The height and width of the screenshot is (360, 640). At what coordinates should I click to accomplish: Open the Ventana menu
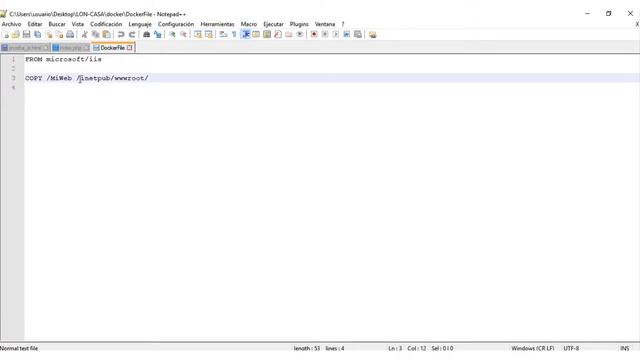click(x=325, y=24)
